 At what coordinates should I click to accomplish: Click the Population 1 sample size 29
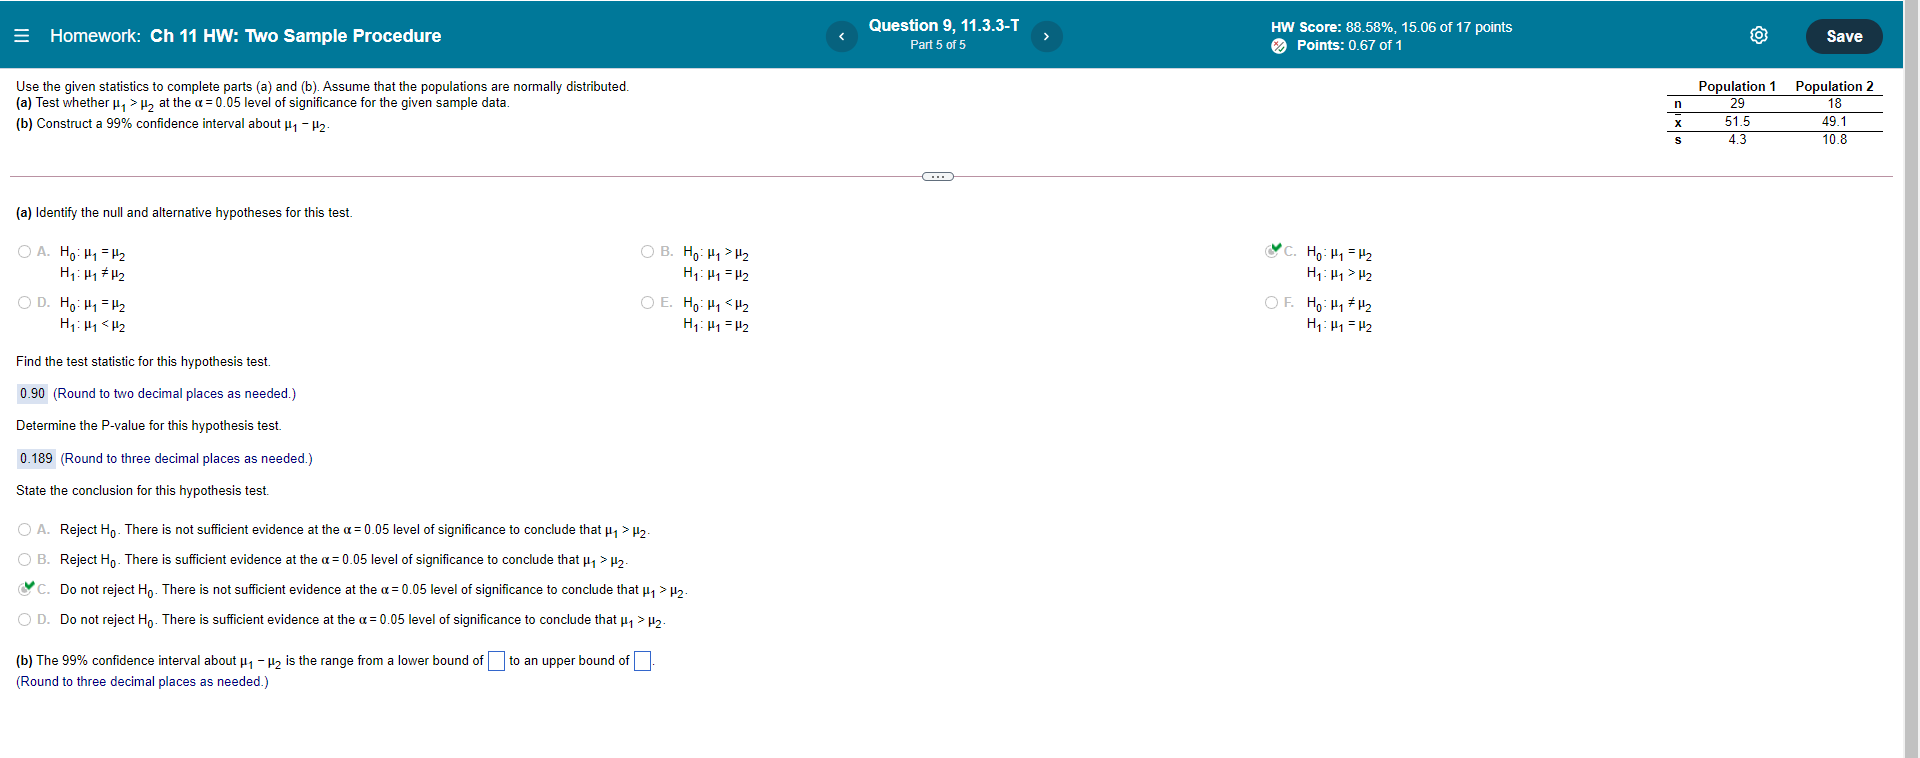tap(1737, 104)
